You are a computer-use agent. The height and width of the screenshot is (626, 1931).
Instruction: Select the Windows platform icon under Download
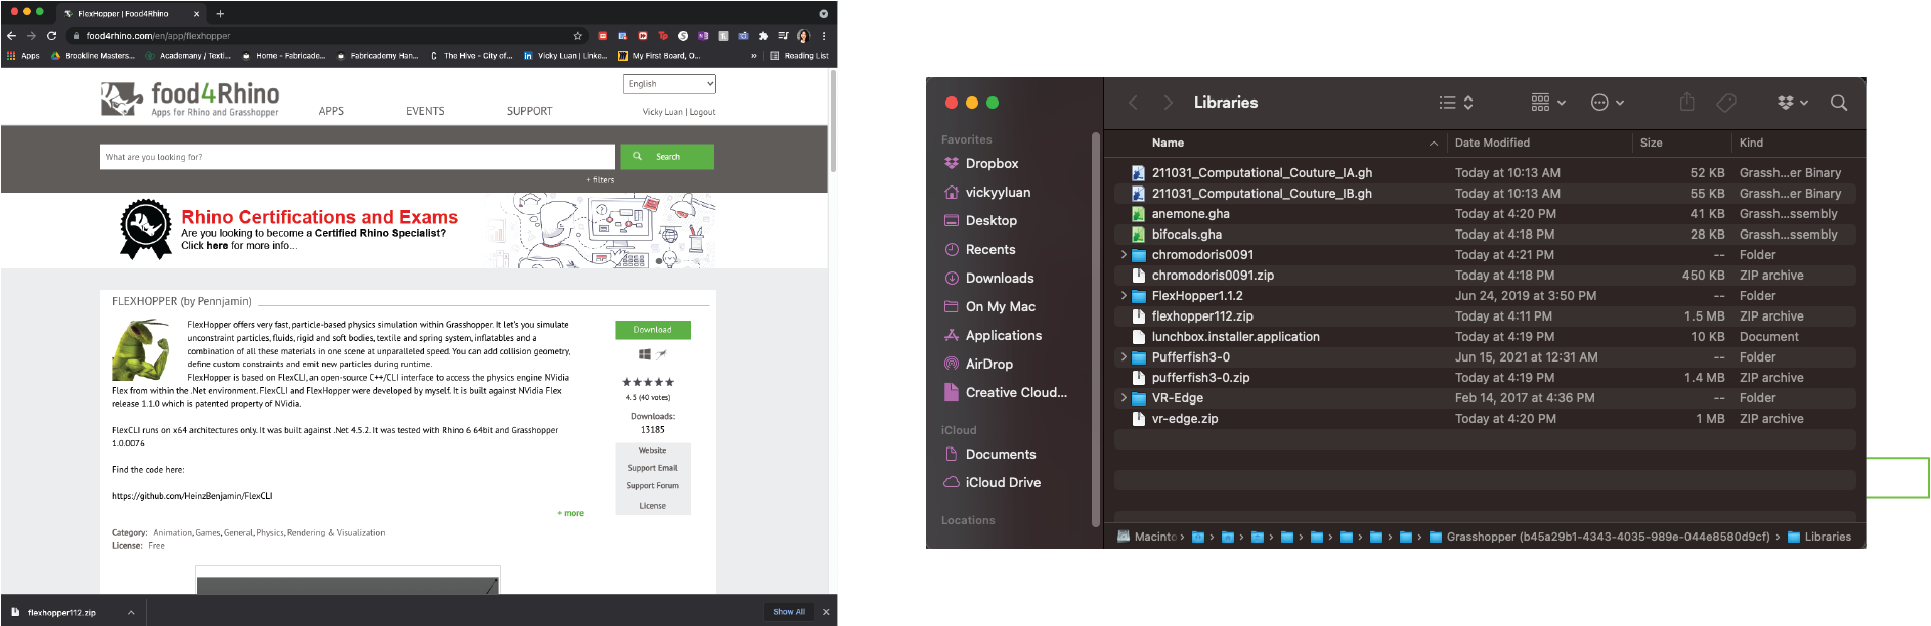(x=645, y=354)
